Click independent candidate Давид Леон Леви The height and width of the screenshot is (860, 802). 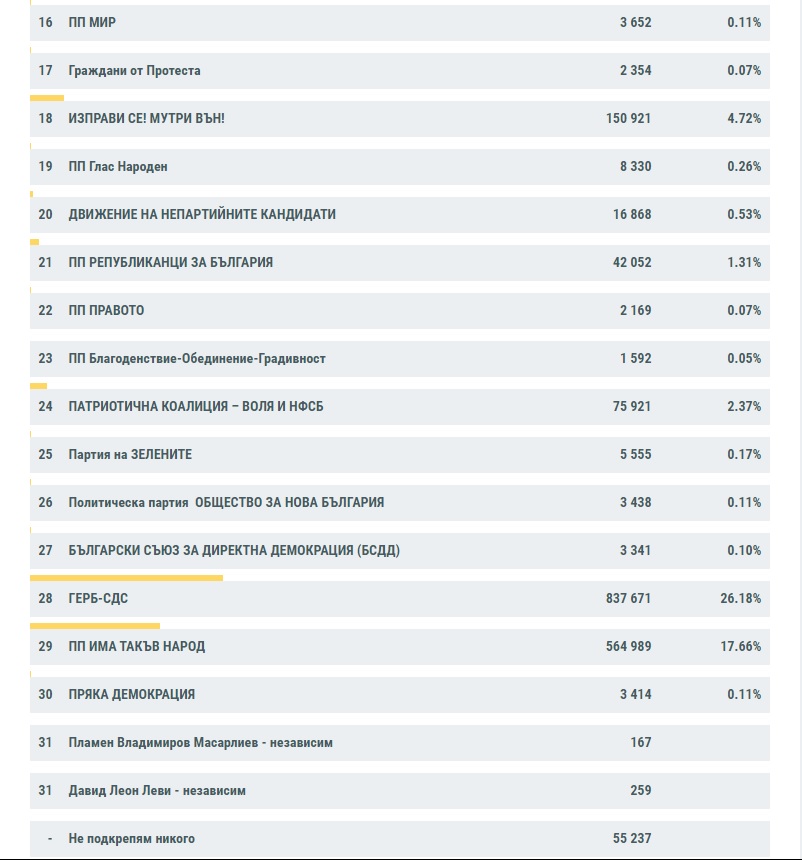coord(157,790)
